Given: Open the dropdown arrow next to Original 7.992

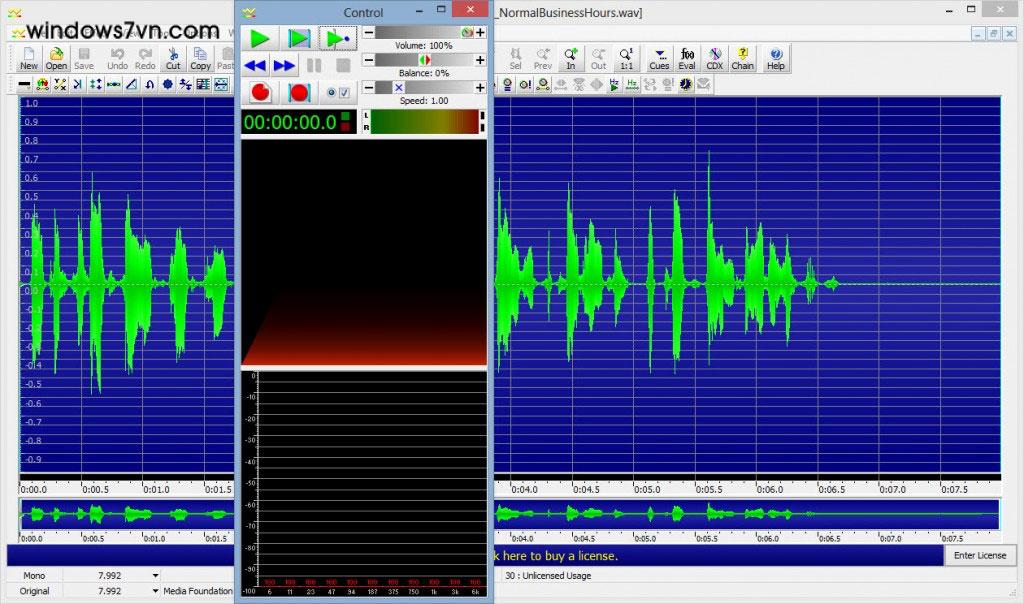Looking at the screenshot, I should coord(155,591).
